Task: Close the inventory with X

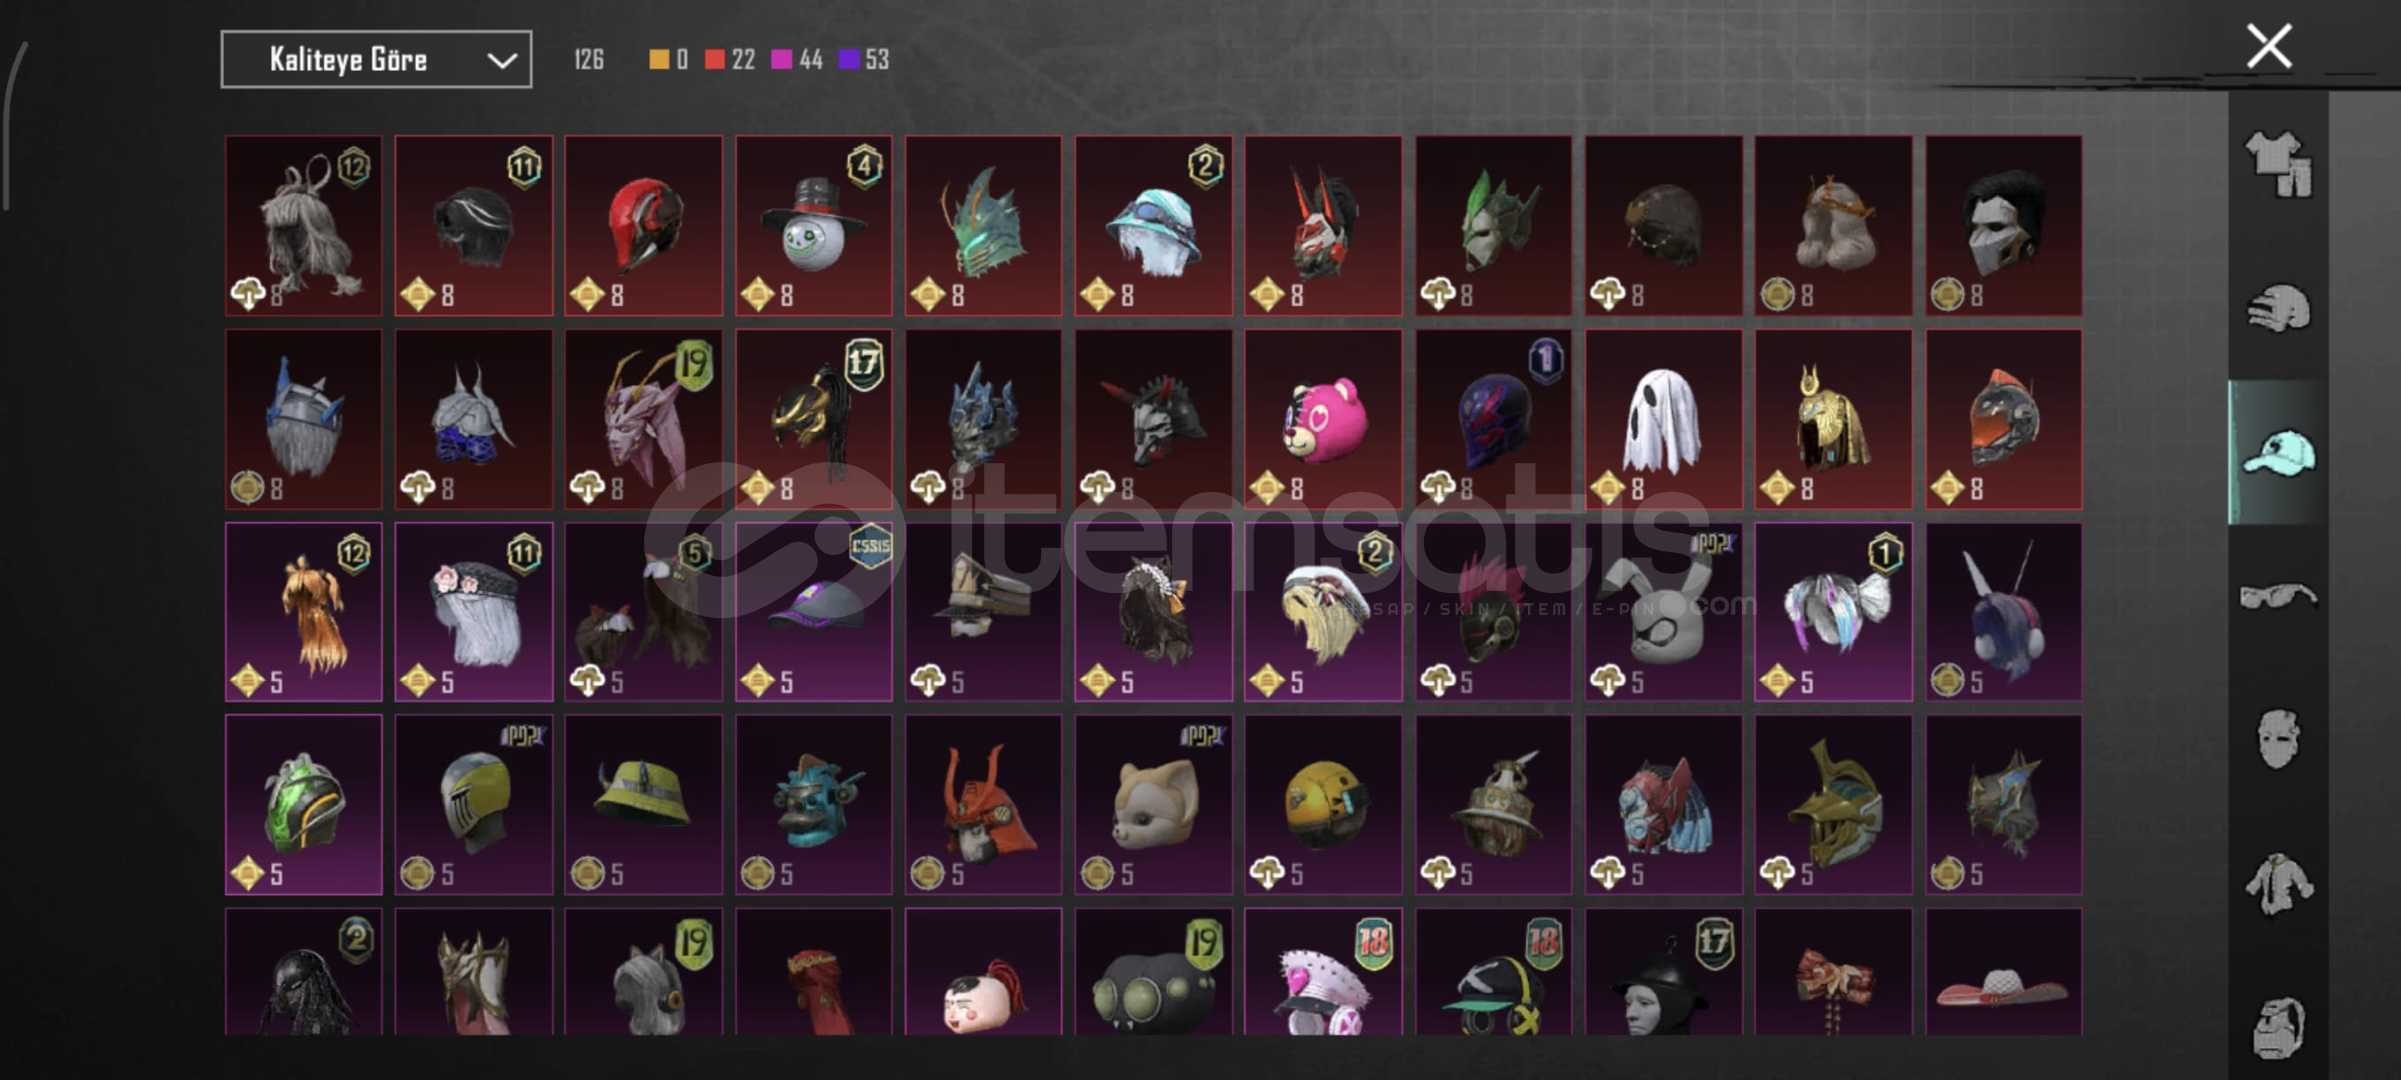Action: click(x=2269, y=46)
